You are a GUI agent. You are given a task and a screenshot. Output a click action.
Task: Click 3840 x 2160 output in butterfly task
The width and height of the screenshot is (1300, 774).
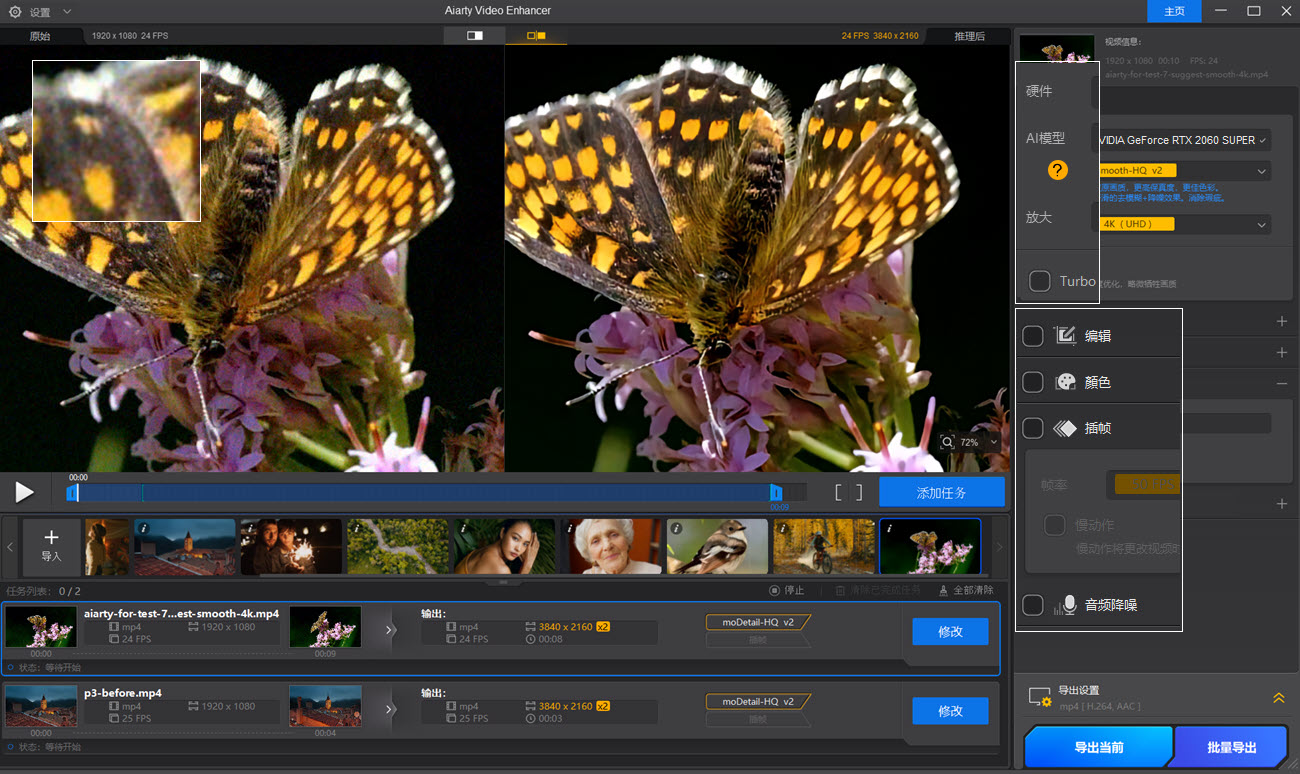[x=566, y=626]
